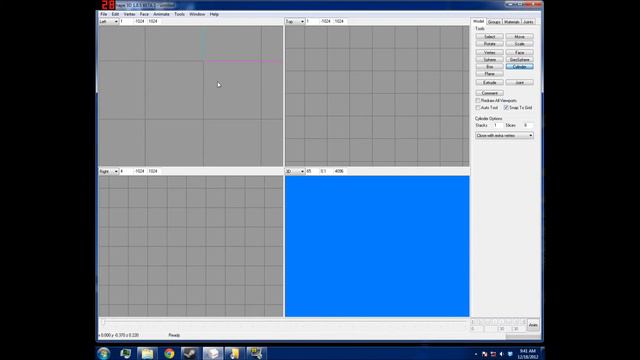Switch to the Groups tab
The height and width of the screenshot is (360, 640).
(494, 22)
